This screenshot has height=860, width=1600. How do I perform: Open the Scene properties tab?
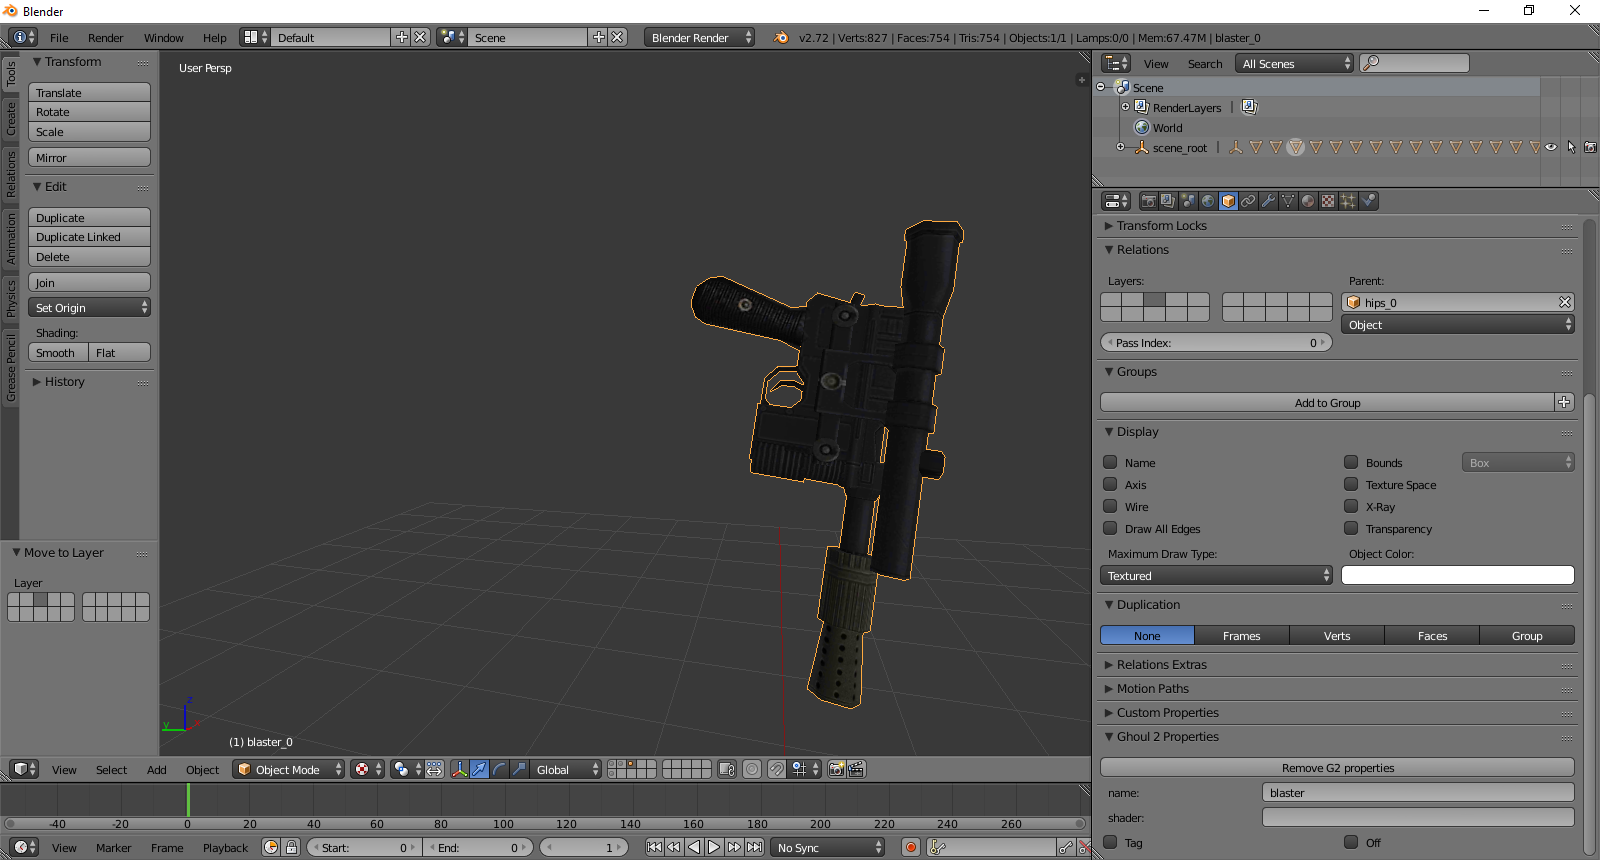(1188, 201)
